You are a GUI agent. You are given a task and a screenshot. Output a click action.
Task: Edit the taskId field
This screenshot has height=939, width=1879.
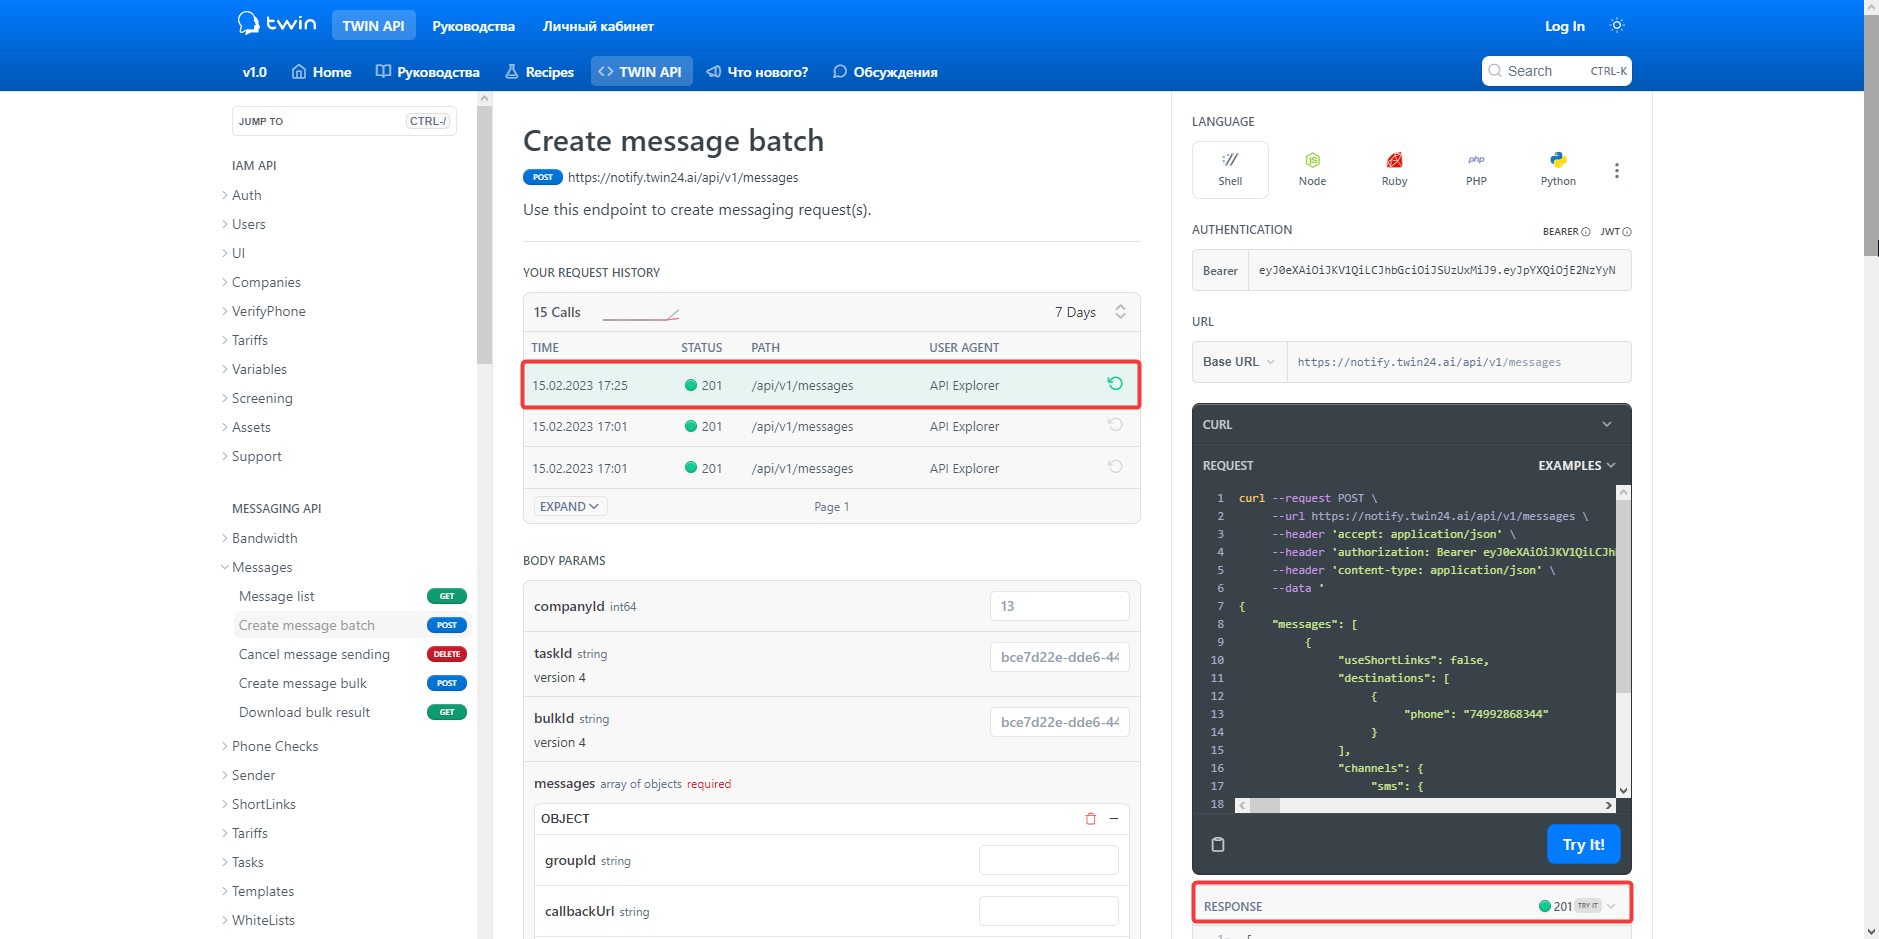pyautogui.click(x=1059, y=657)
